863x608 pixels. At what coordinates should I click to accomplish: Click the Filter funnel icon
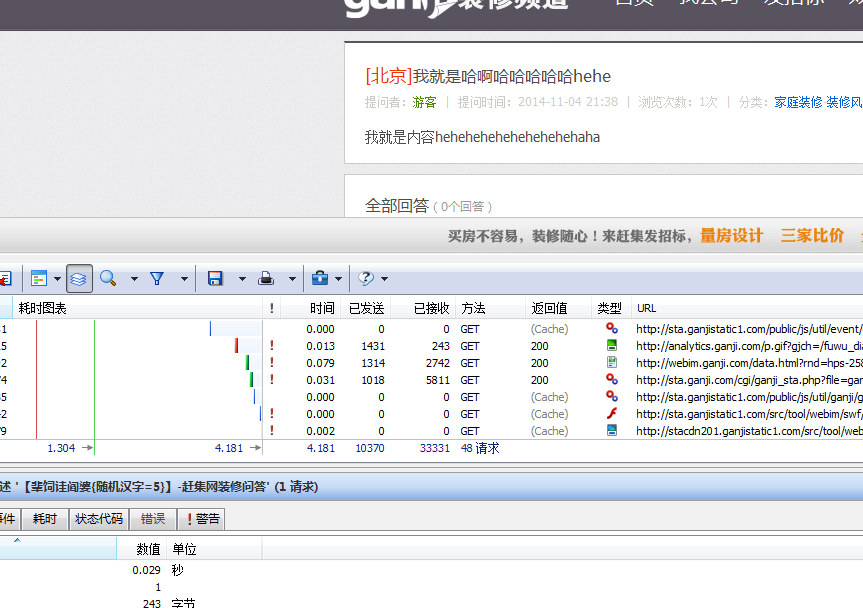(x=158, y=278)
